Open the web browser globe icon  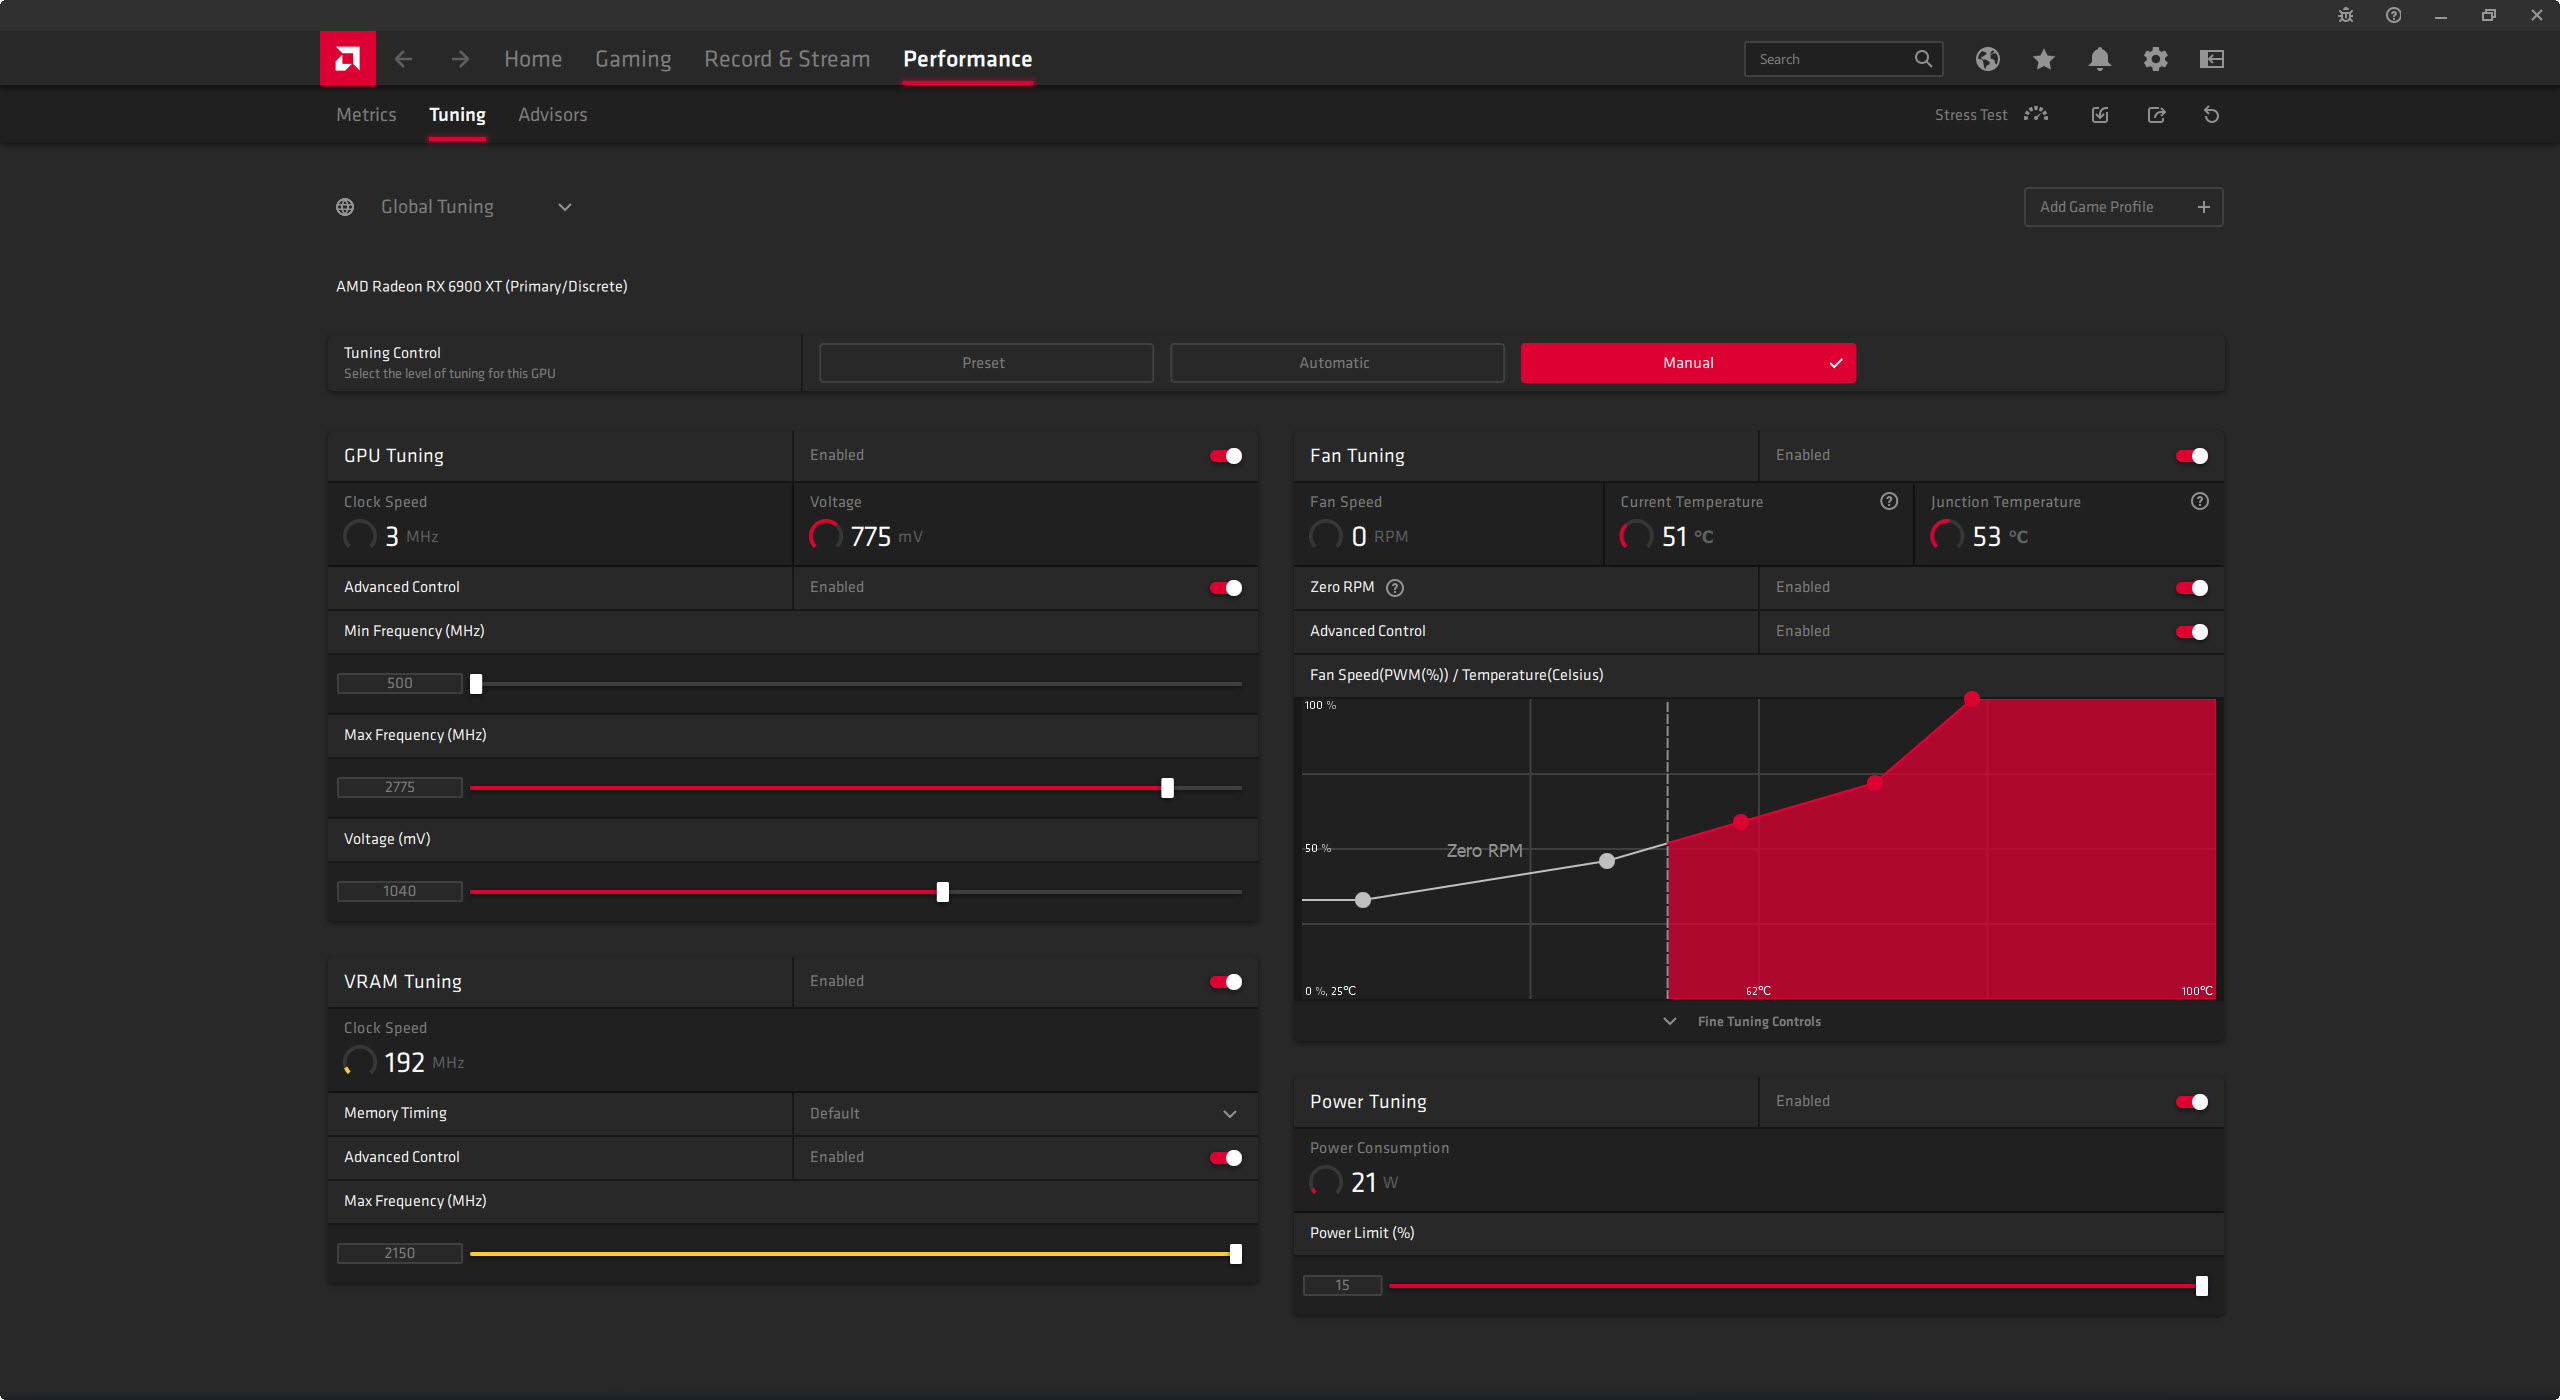[x=1987, y=59]
